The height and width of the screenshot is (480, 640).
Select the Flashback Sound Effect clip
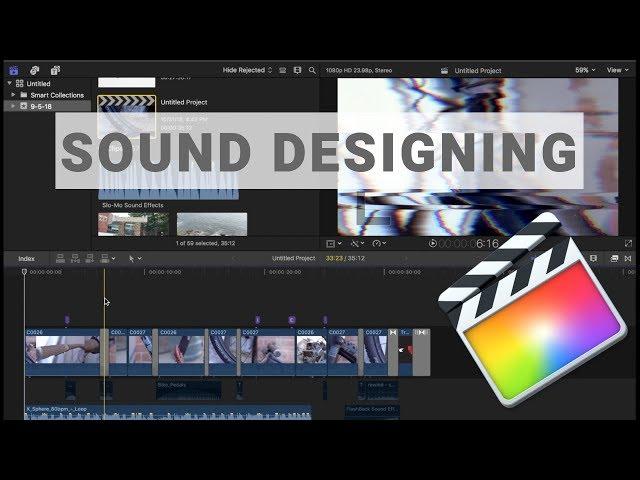[x=372, y=411]
